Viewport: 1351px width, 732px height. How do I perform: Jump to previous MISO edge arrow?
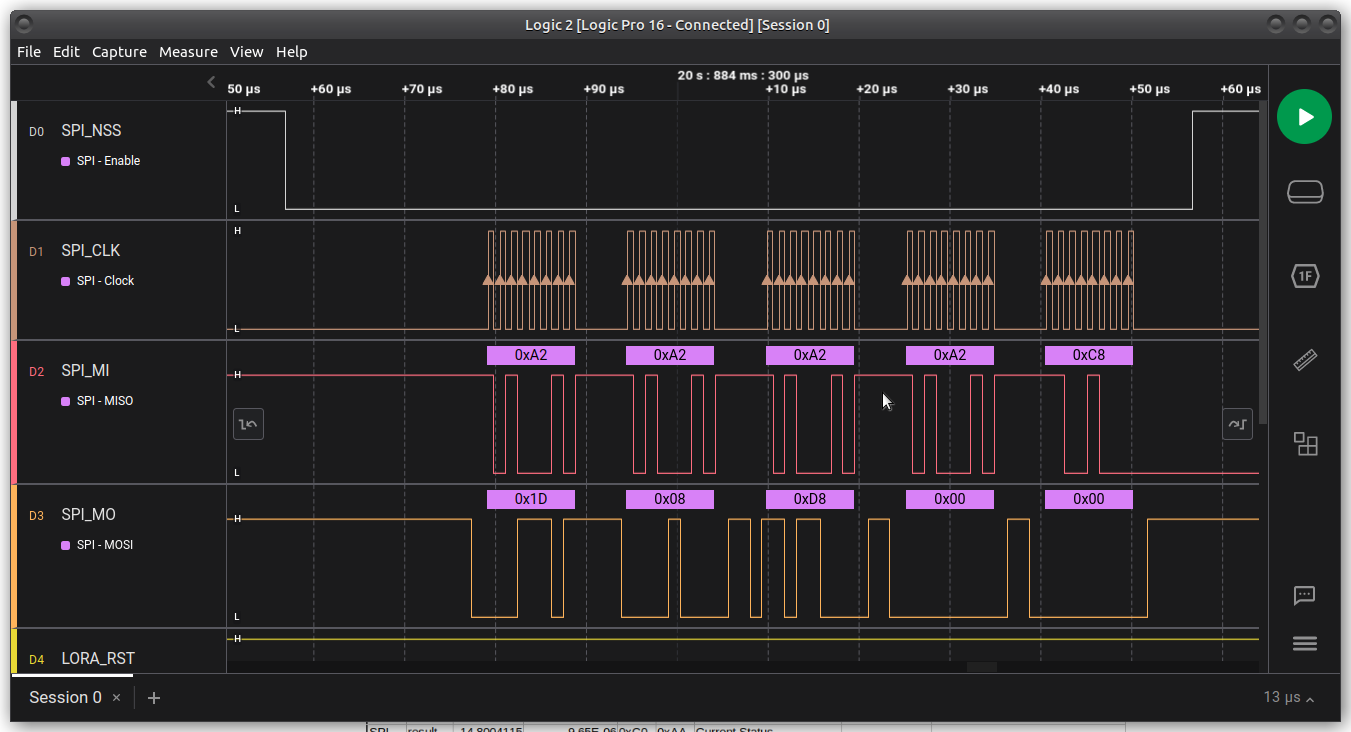tap(248, 424)
